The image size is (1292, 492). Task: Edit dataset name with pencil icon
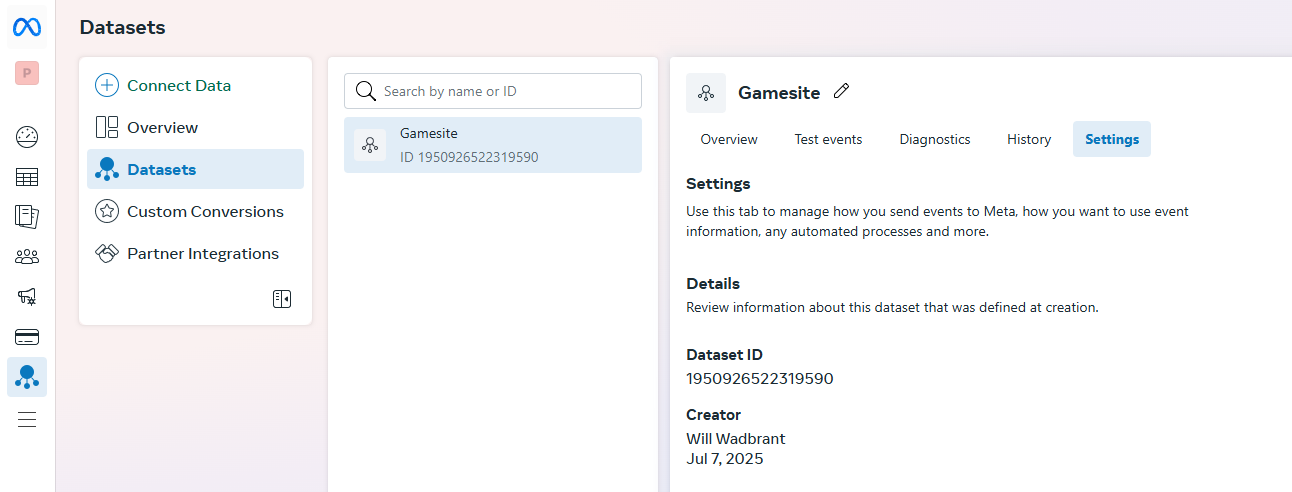point(841,91)
